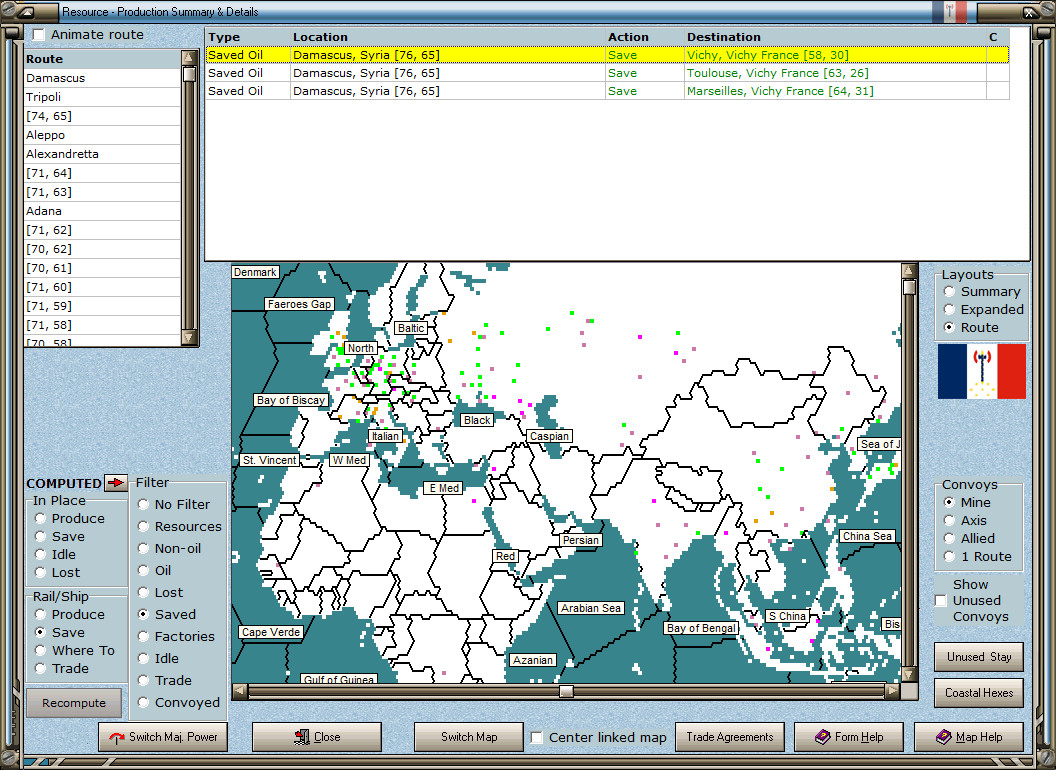Screen dimensions: 1056x770
Task: Click the Bay of Biscay map label
Action: click(x=290, y=399)
